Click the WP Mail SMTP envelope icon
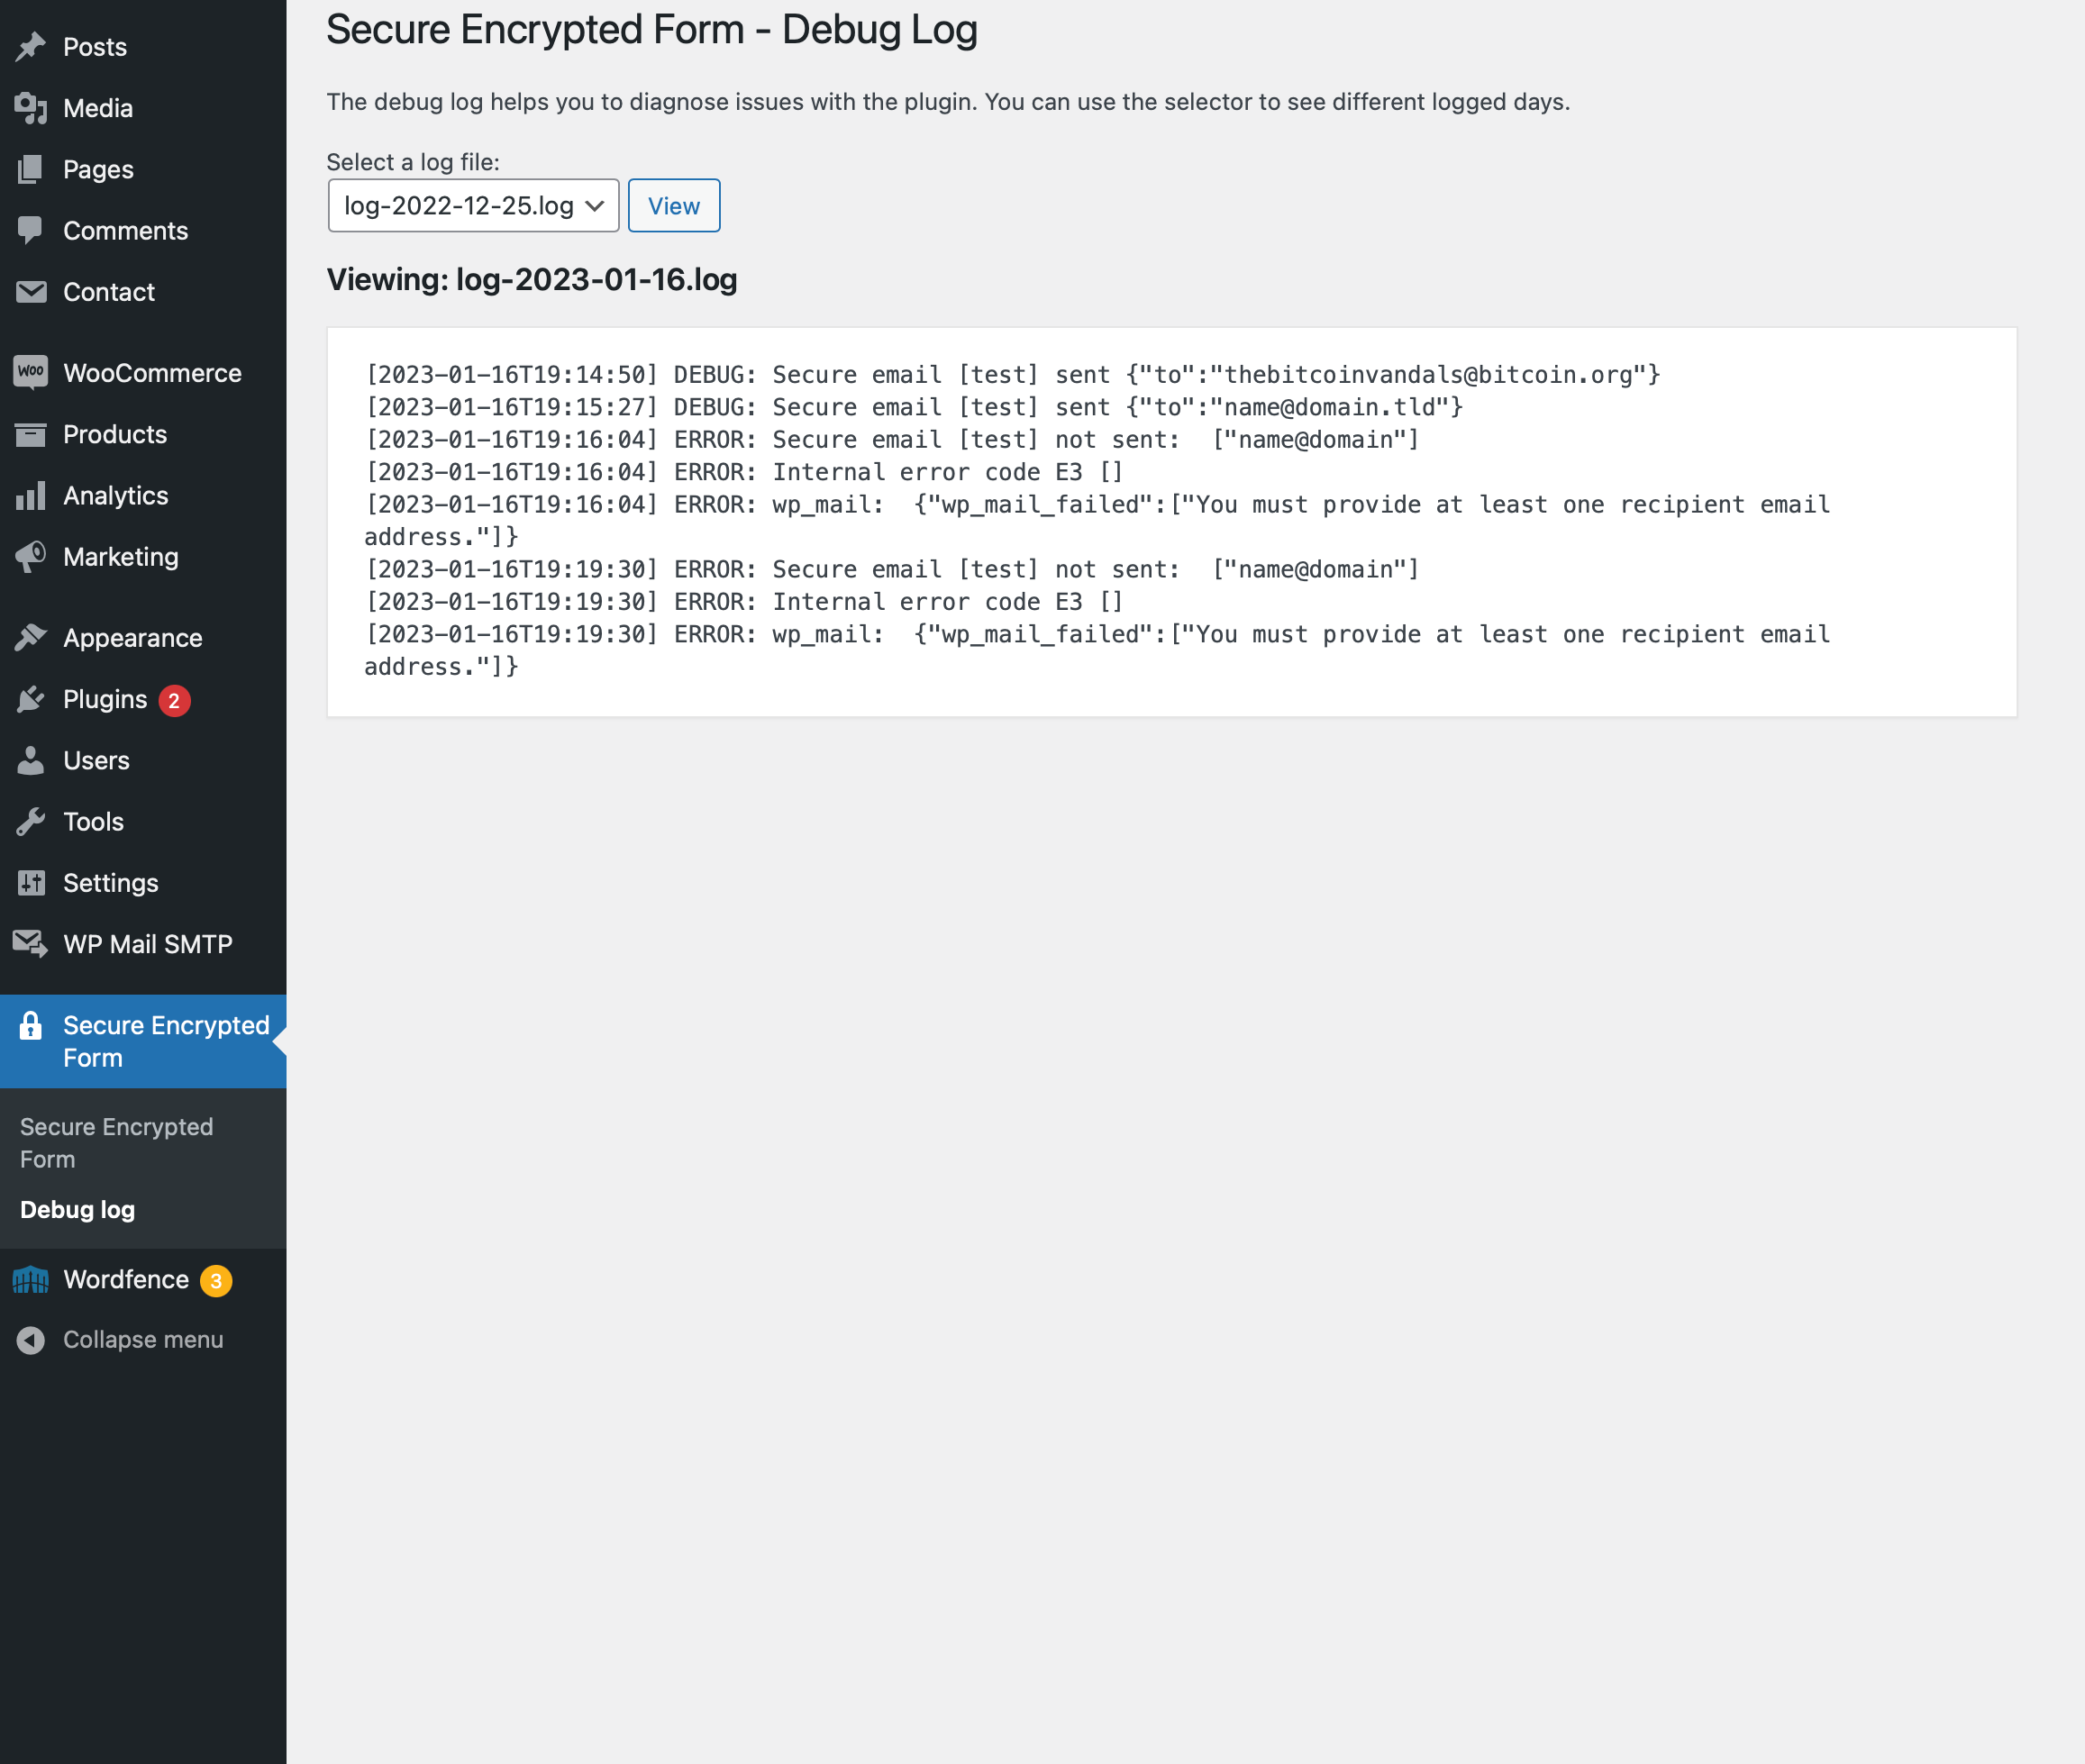Viewport: 2085px width, 1764px height. click(31, 944)
